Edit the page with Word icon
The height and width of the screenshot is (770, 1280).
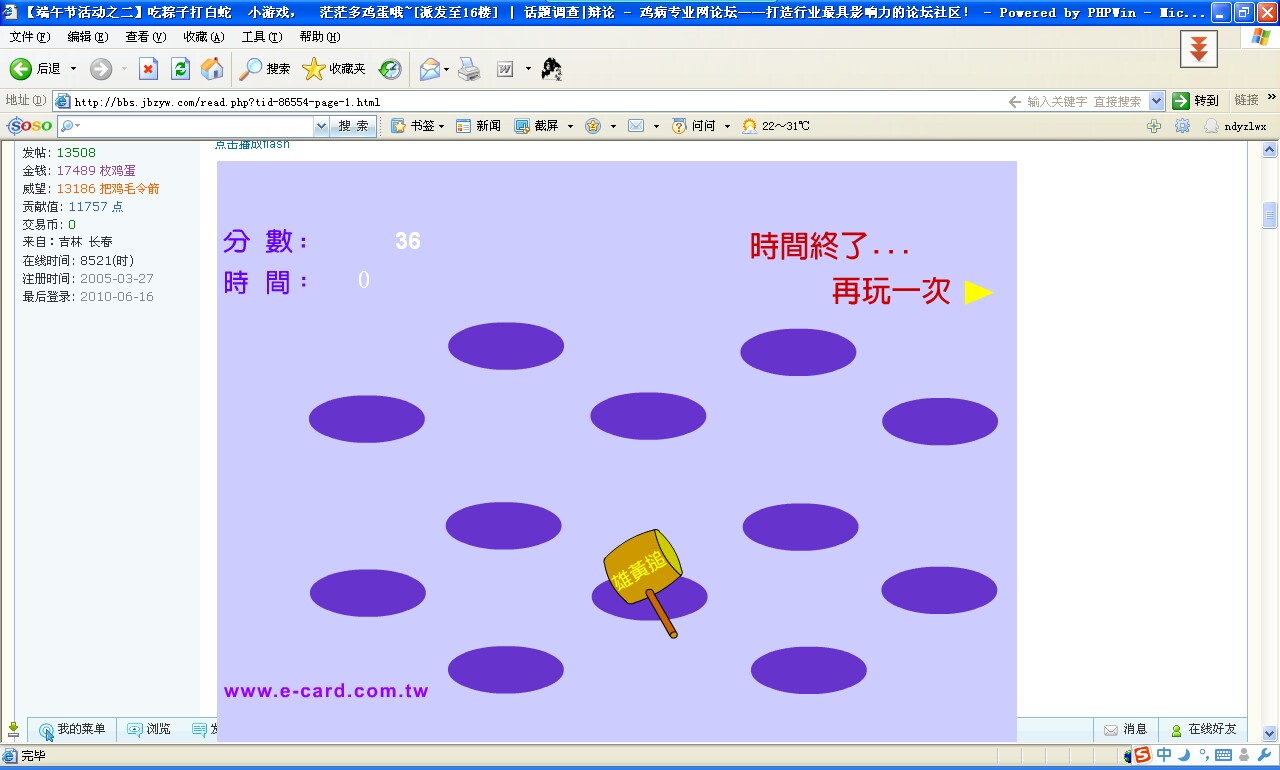pyautogui.click(x=505, y=69)
